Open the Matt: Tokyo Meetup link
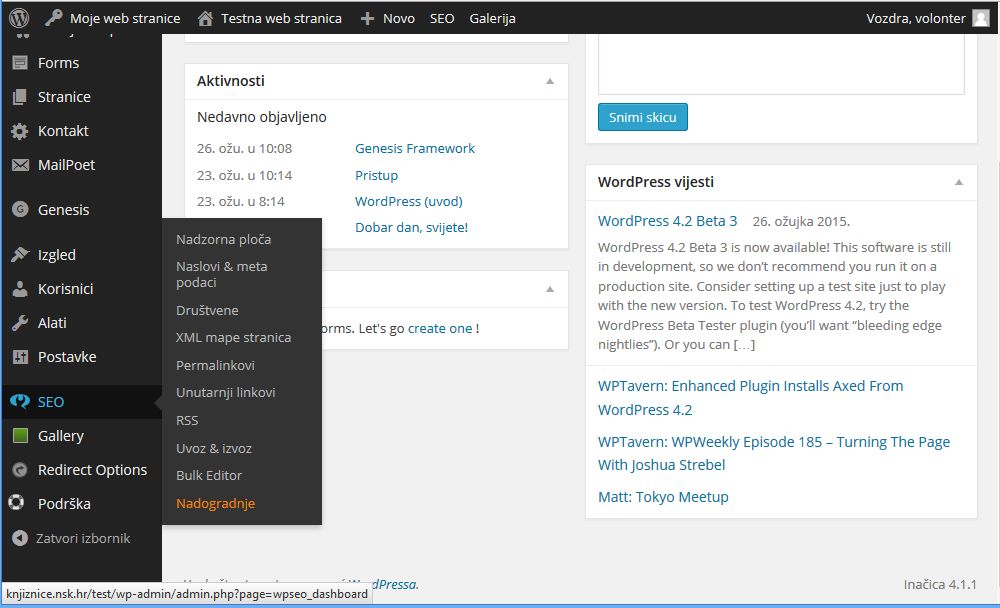This screenshot has width=1000, height=608. coord(663,496)
